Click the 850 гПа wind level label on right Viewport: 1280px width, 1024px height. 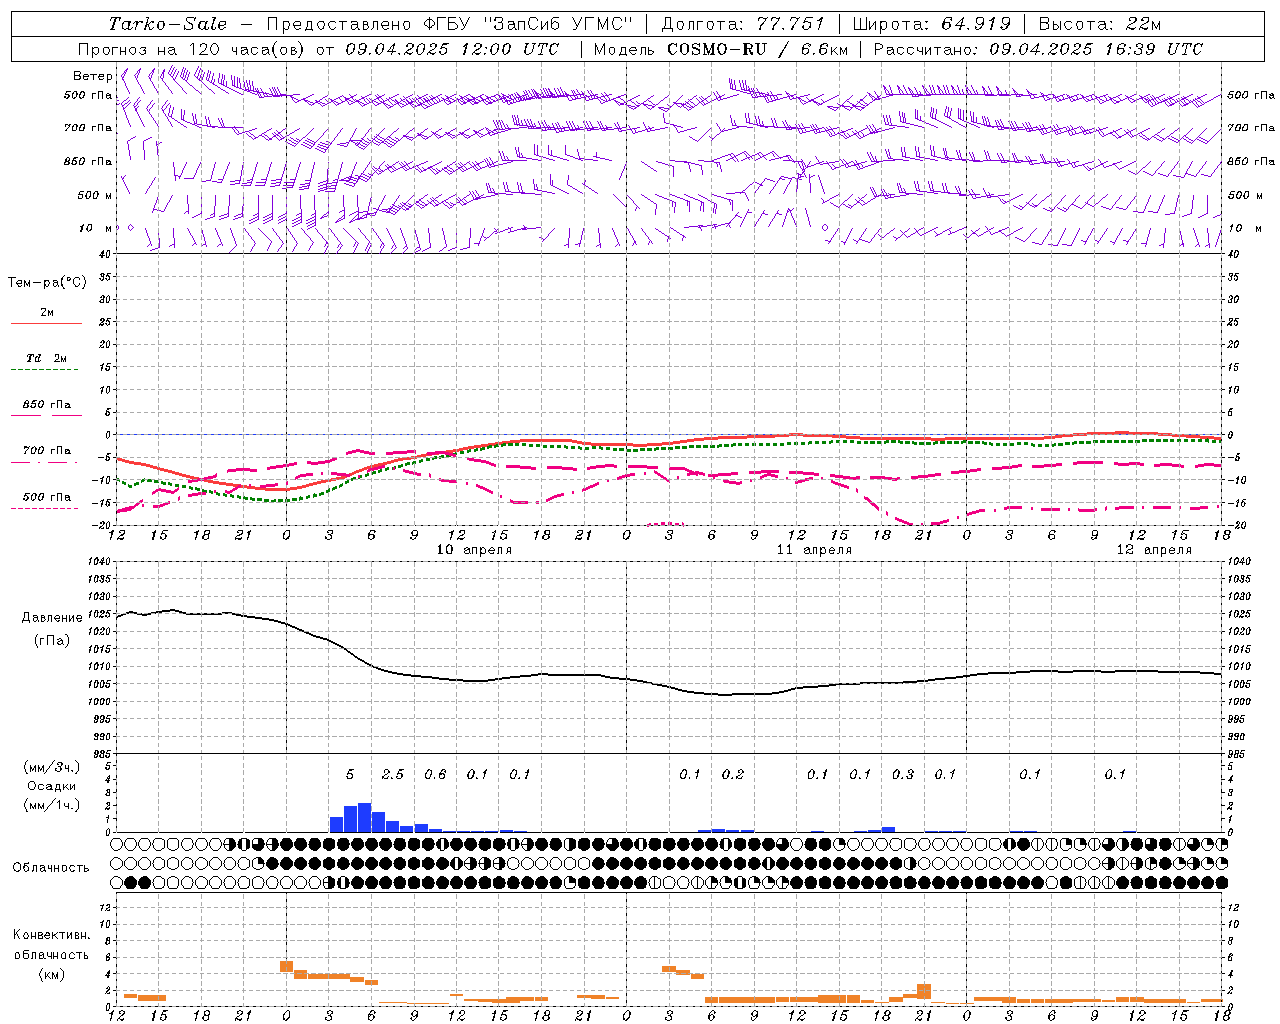pyautogui.click(x=1251, y=161)
